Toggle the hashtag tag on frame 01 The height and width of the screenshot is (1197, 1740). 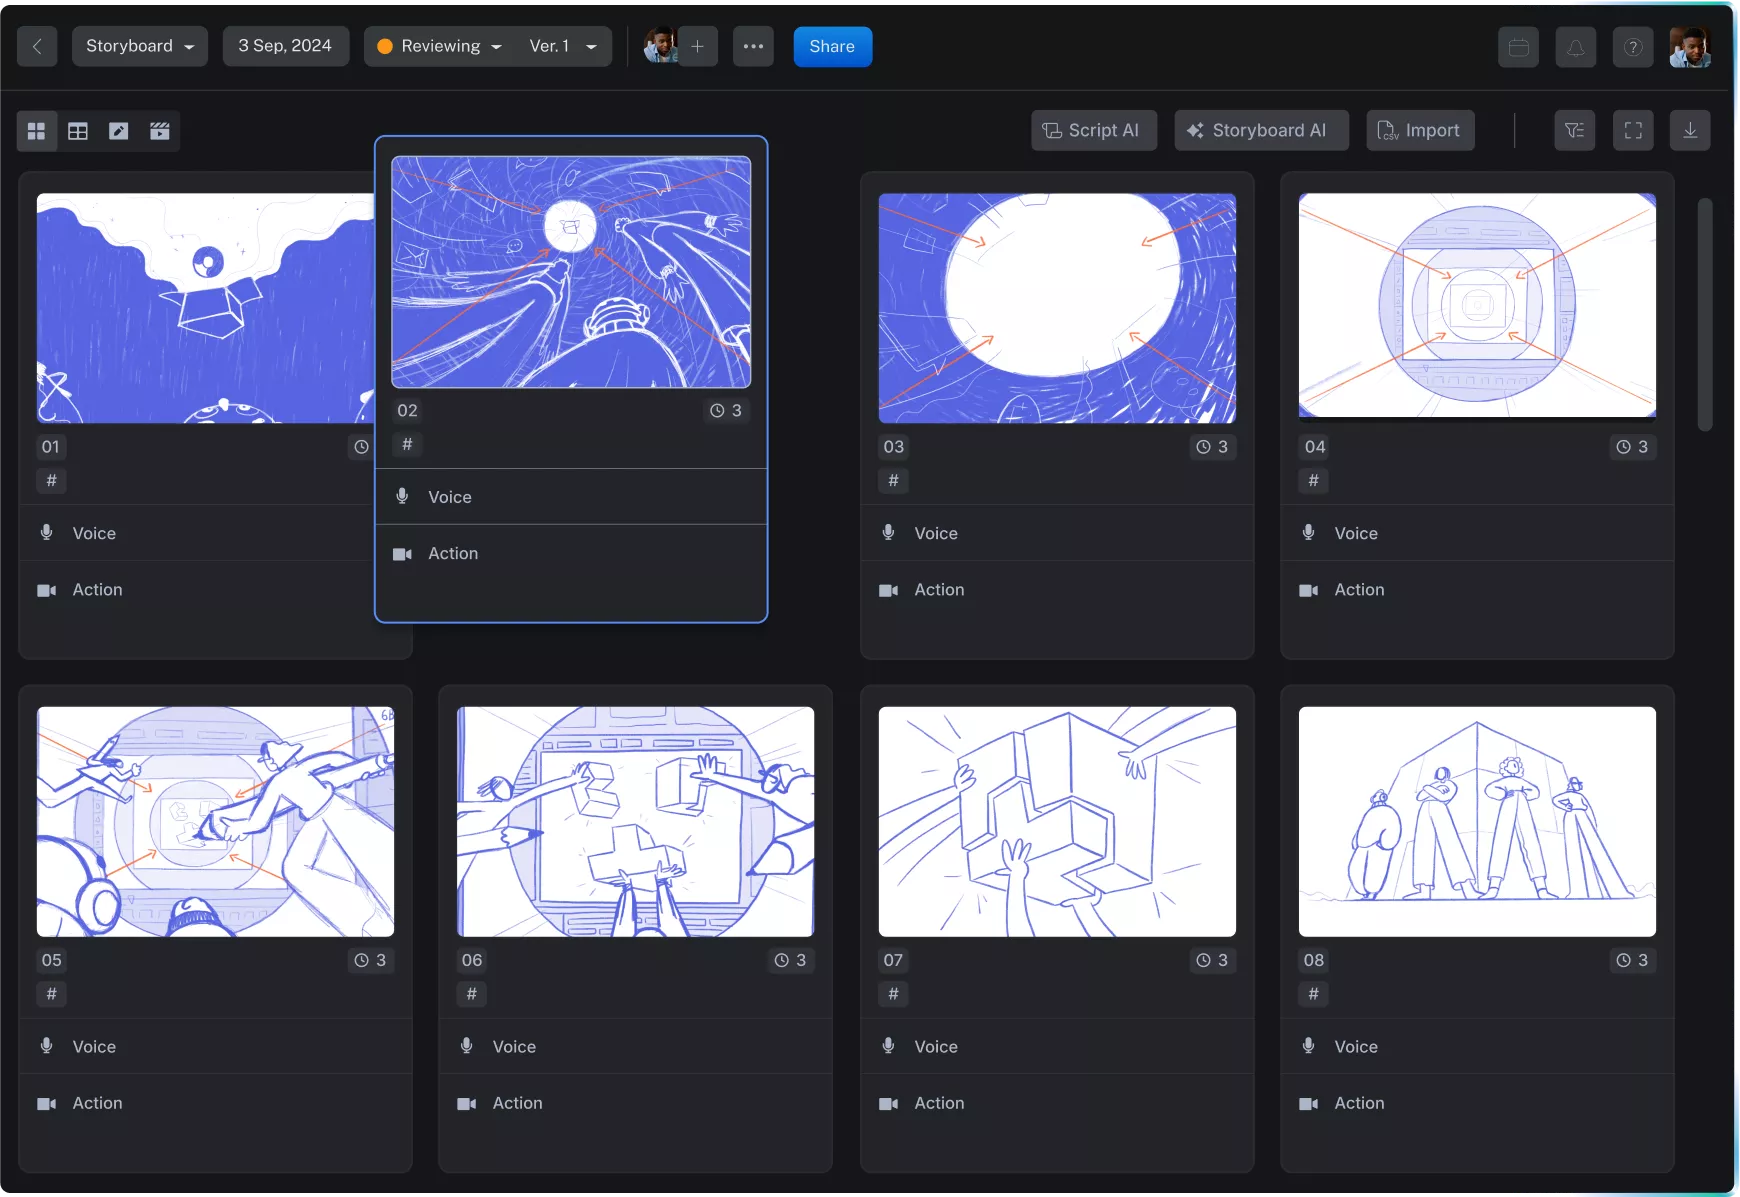pos(50,481)
